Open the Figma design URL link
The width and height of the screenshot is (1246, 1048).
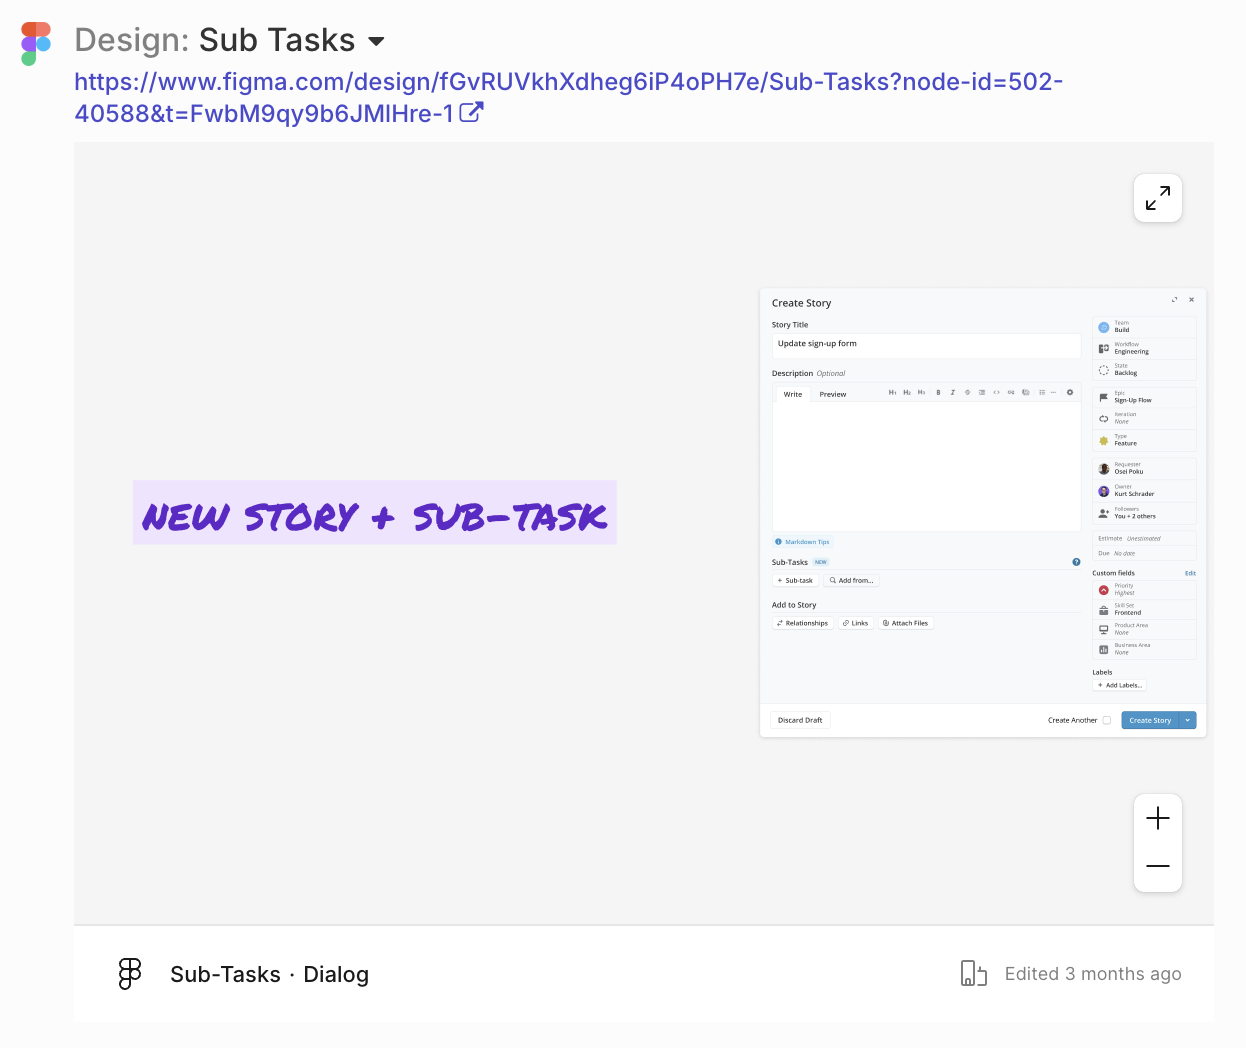coord(568,97)
